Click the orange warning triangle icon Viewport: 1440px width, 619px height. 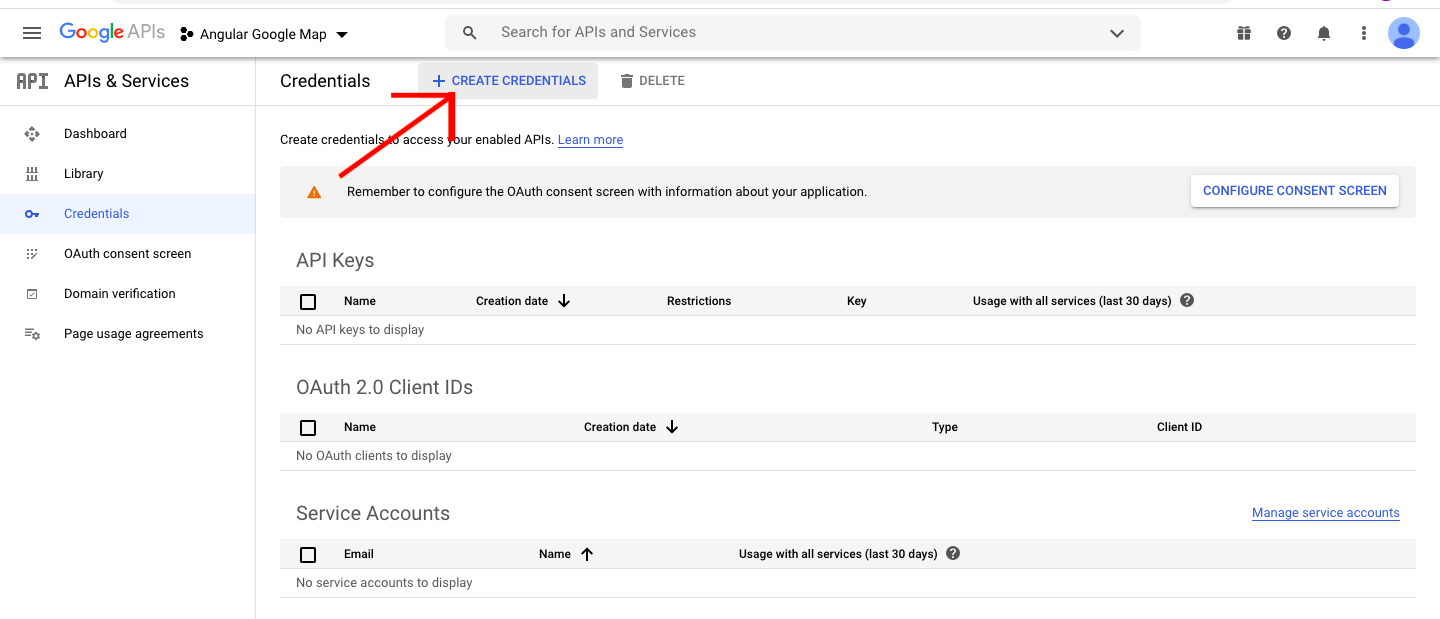[x=314, y=192]
